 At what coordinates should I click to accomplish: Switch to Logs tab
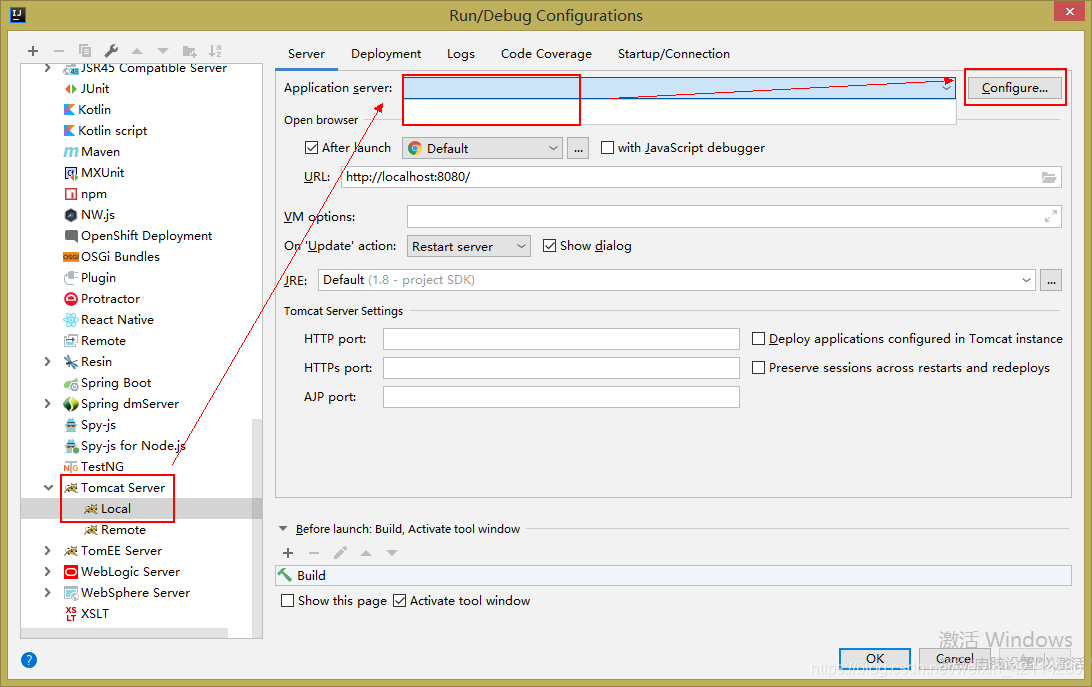click(x=461, y=54)
